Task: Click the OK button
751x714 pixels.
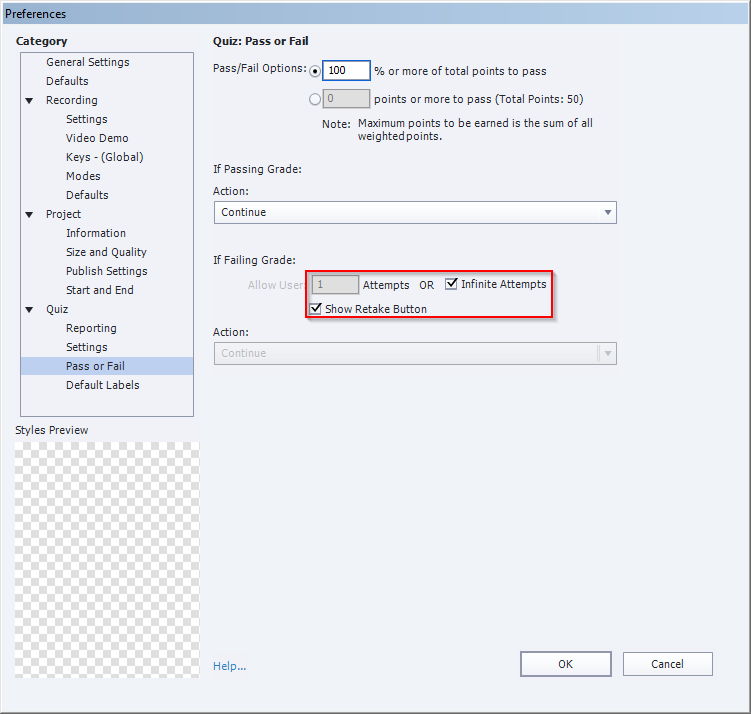Action: 565,664
